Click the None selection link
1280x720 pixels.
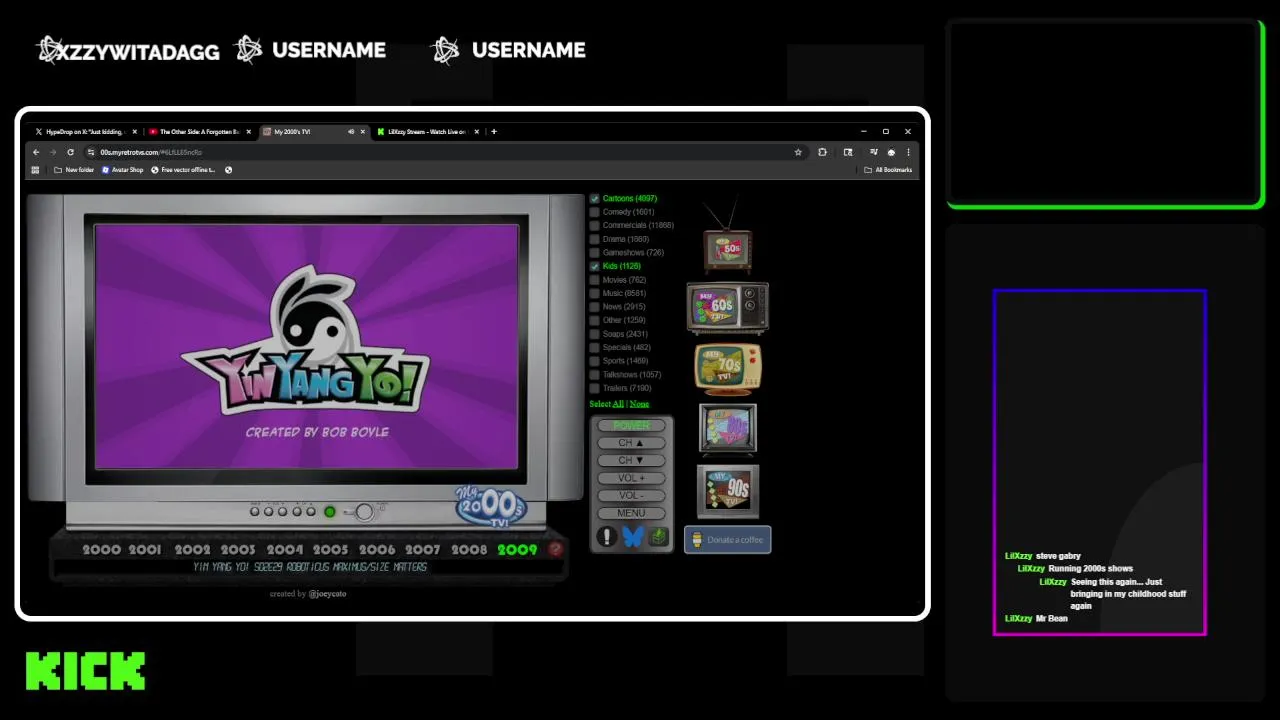coord(639,404)
